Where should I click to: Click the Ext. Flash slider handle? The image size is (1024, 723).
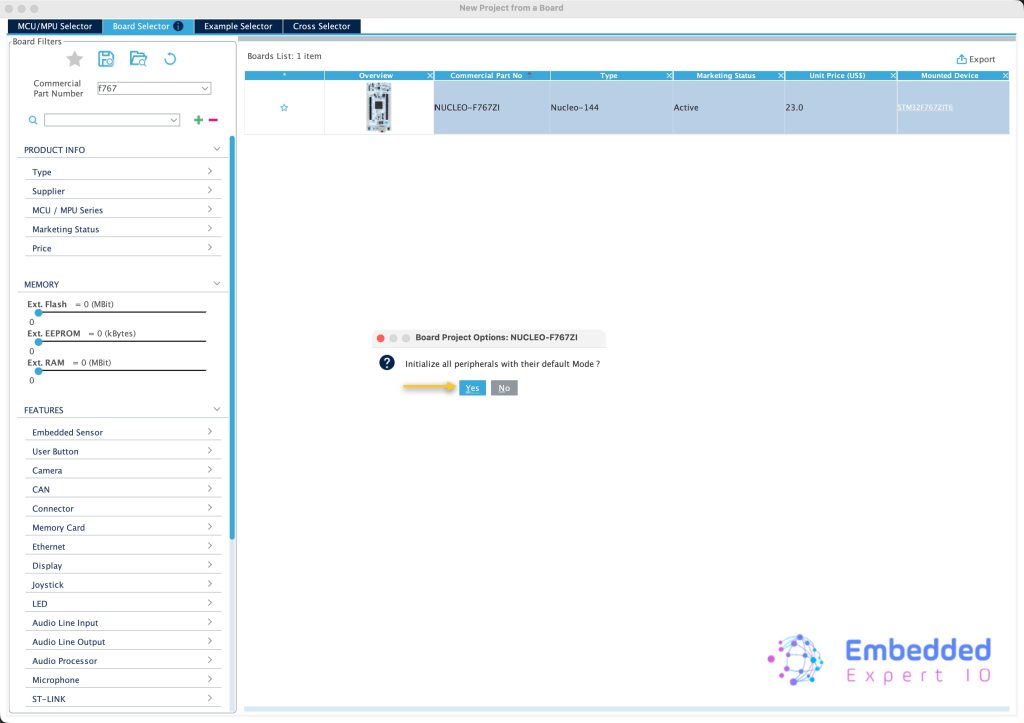(38, 313)
